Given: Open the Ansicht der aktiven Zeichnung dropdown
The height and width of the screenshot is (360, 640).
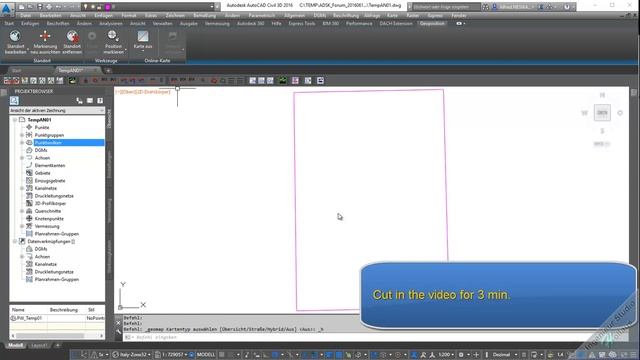Looking at the screenshot, I should point(57,110).
